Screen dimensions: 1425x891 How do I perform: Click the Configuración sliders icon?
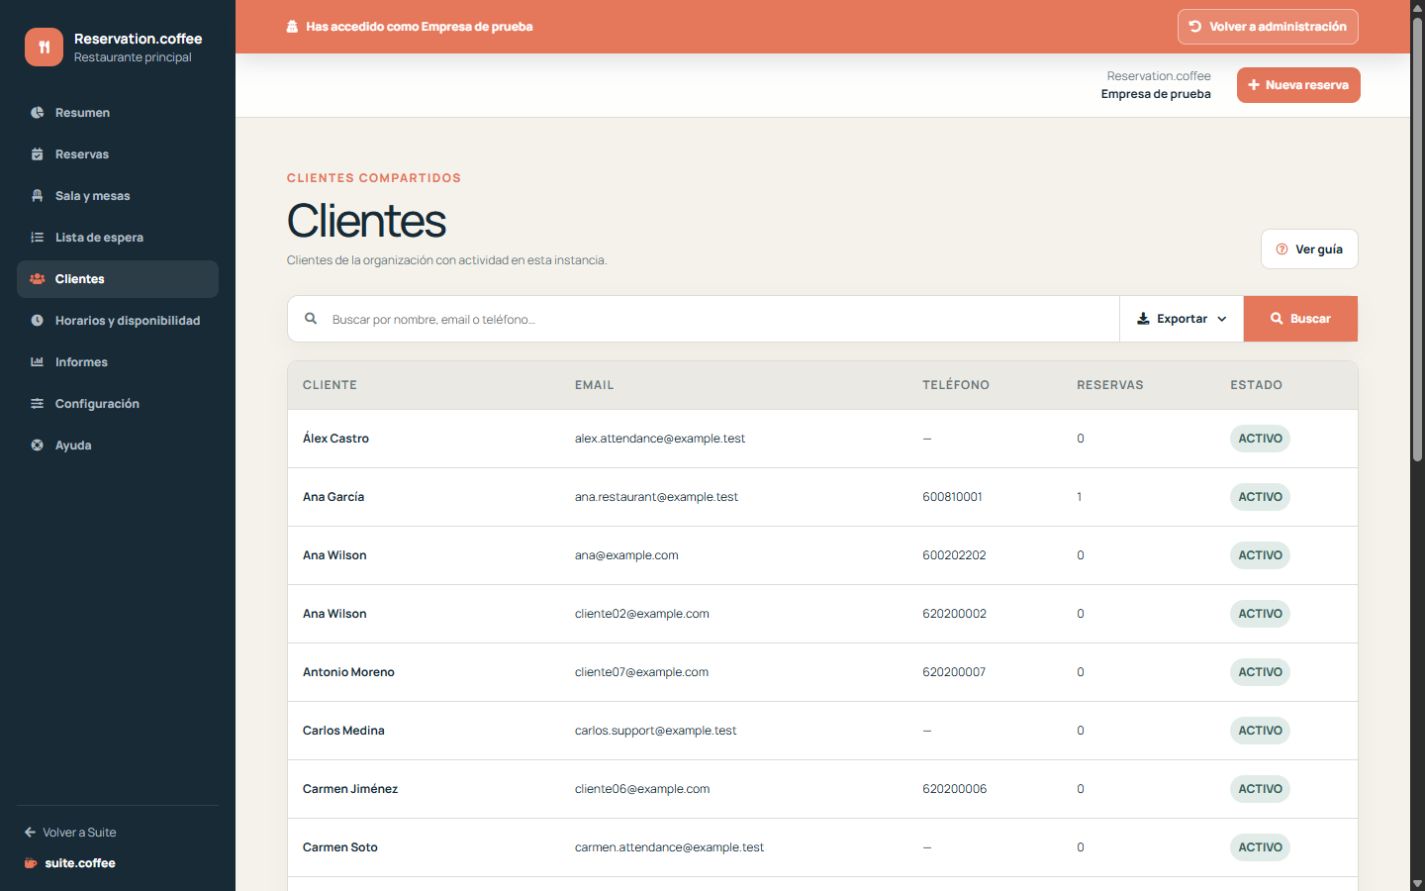(x=37, y=404)
